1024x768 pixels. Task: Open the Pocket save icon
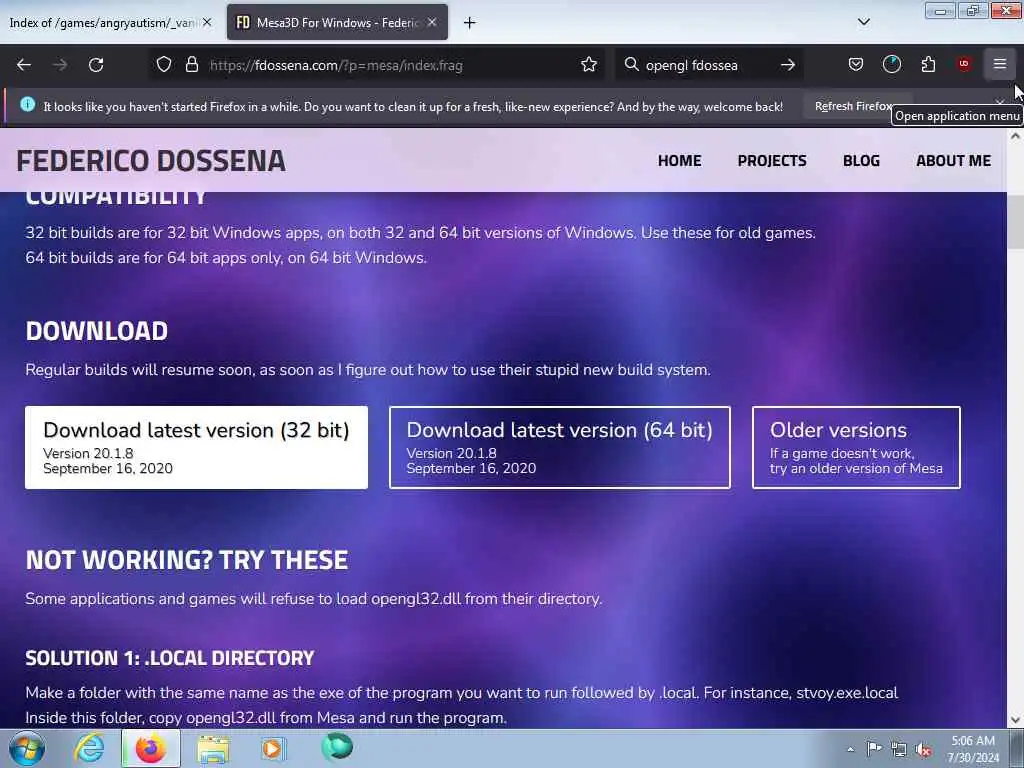coord(856,64)
